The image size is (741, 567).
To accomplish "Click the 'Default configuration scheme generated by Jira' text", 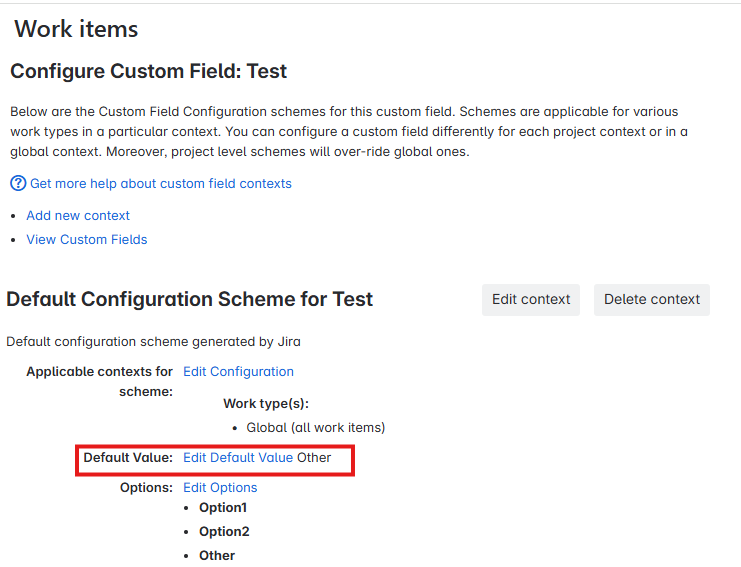I will pos(154,342).
